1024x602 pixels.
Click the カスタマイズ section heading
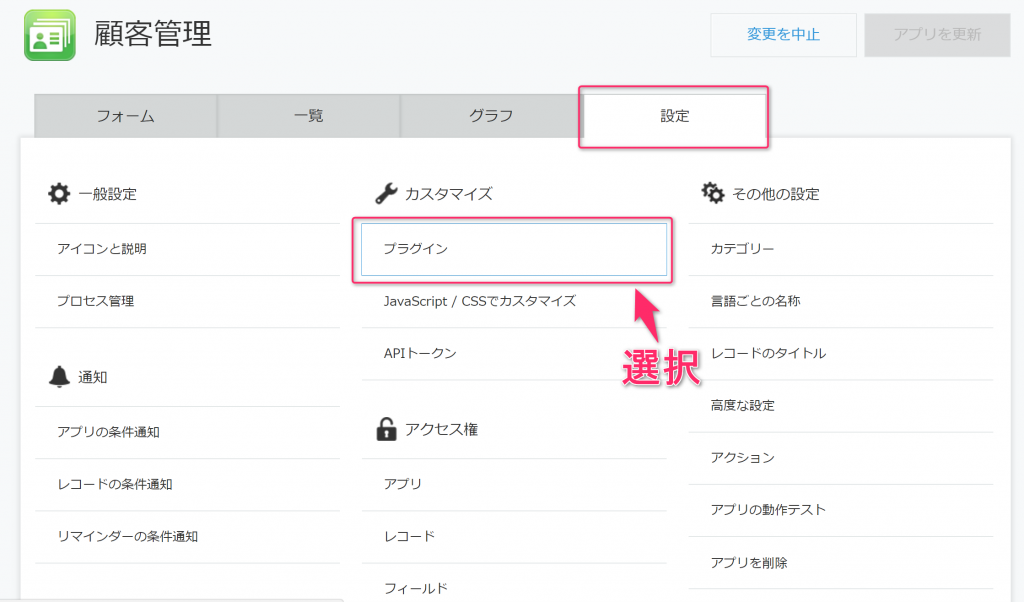point(449,194)
